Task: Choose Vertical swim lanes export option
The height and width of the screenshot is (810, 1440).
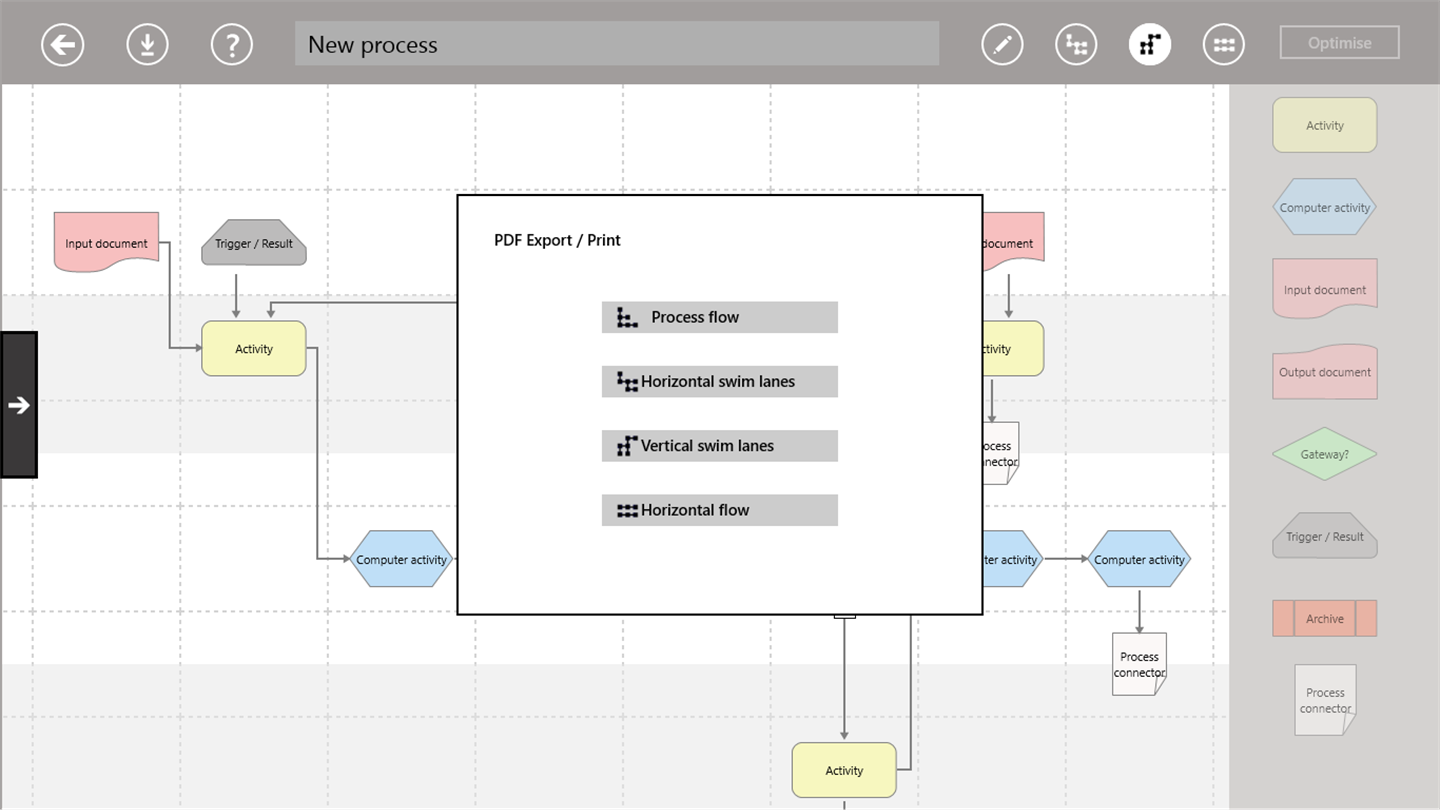Action: tap(719, 446)
